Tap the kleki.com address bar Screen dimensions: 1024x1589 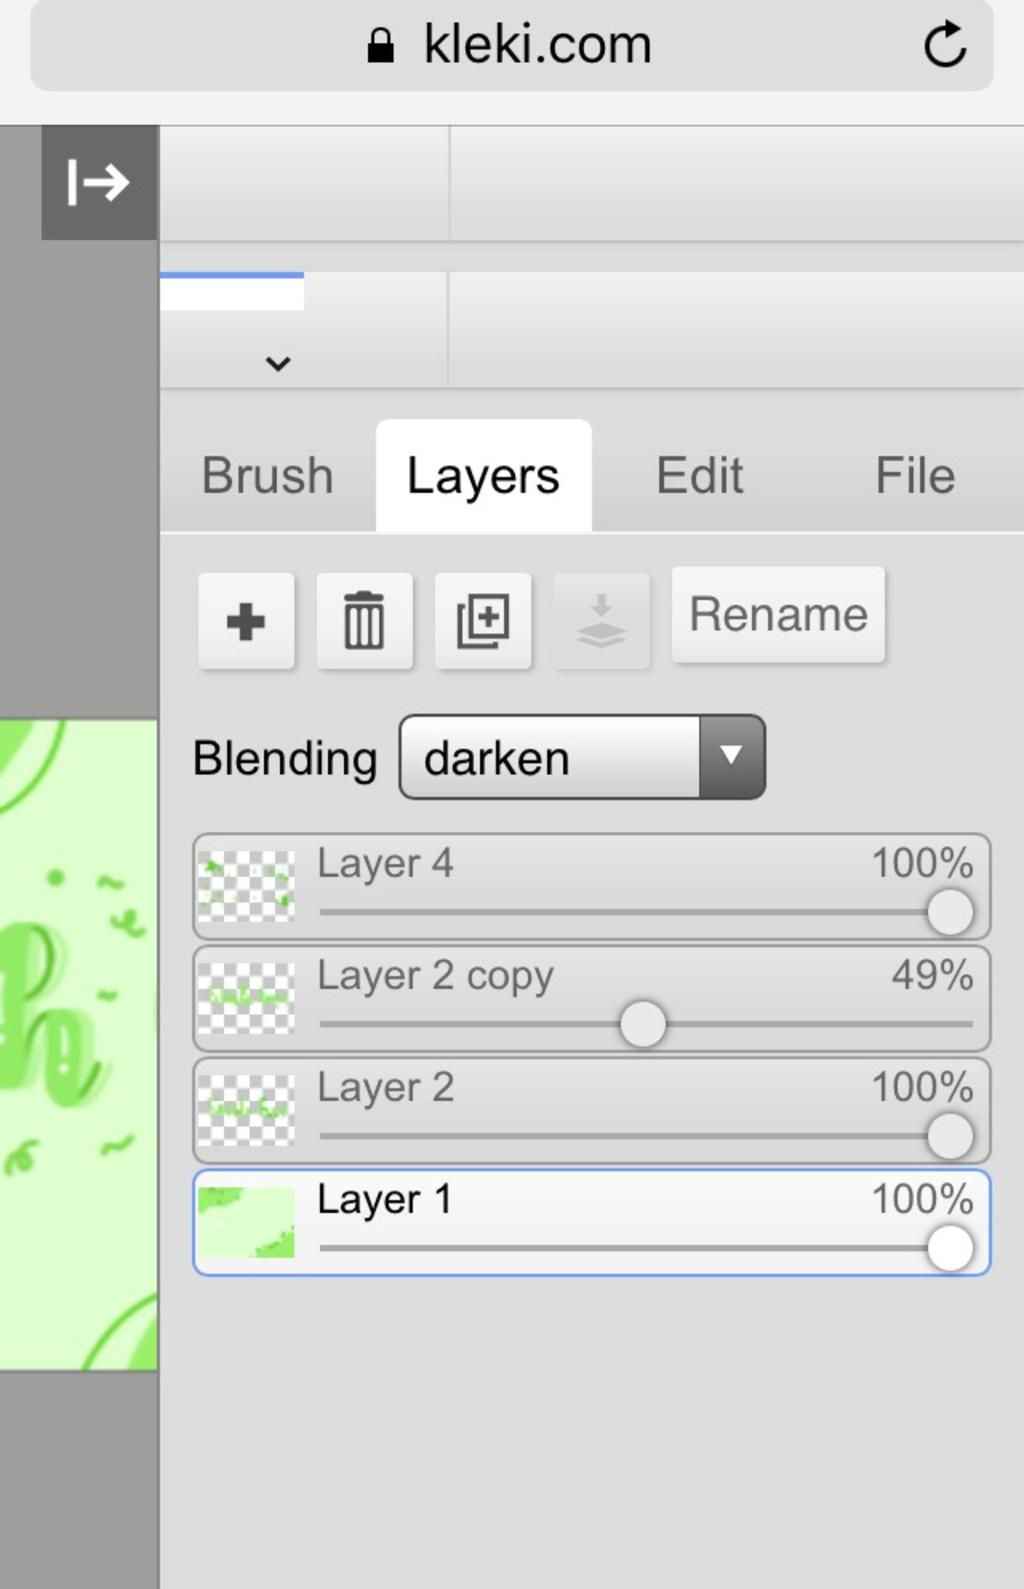tap(512, 45)
